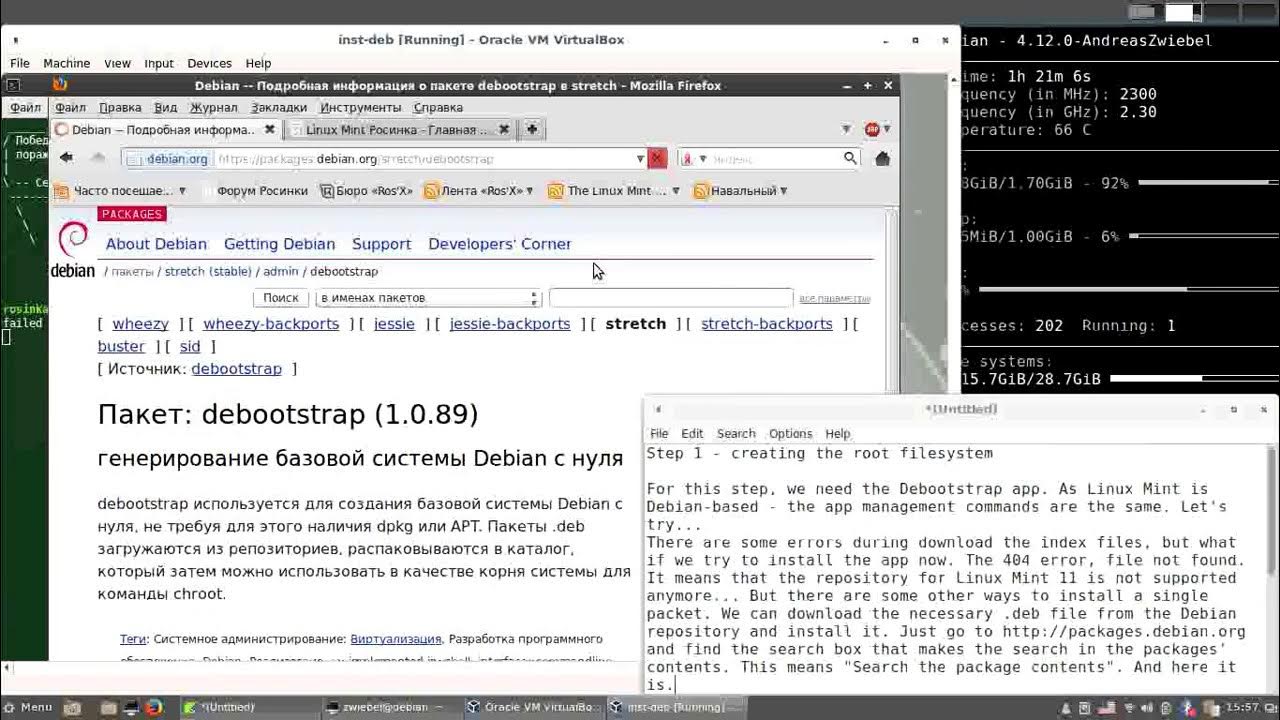Open the Menu button on the taskbar

28,707
